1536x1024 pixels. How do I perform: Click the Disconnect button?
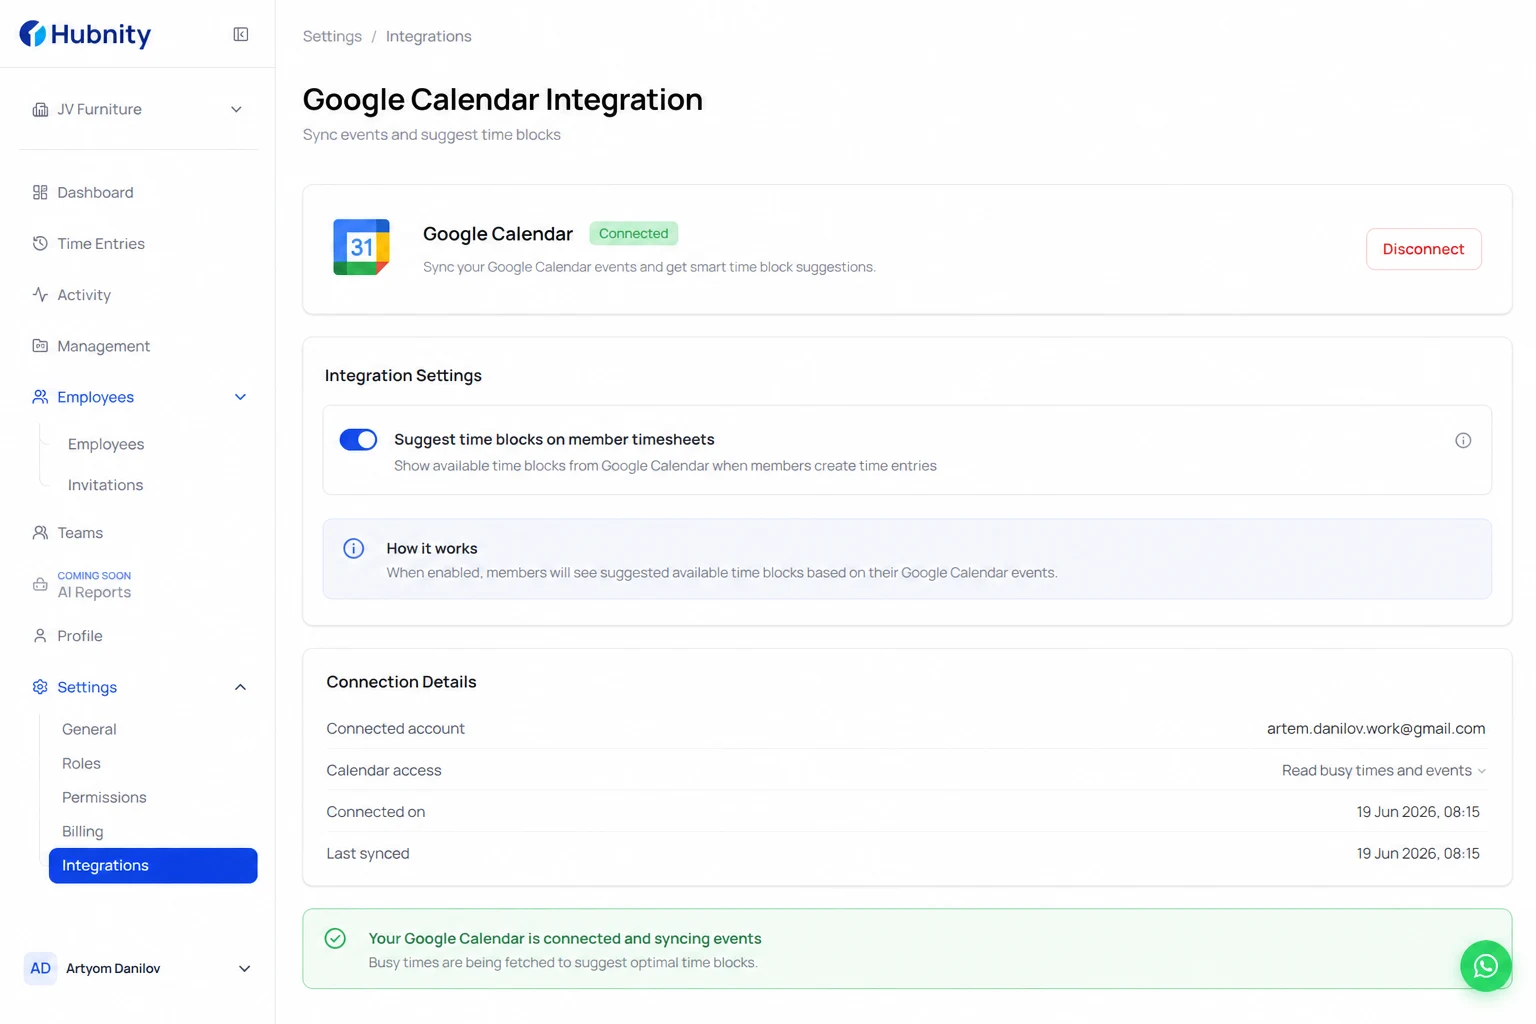1423,249
